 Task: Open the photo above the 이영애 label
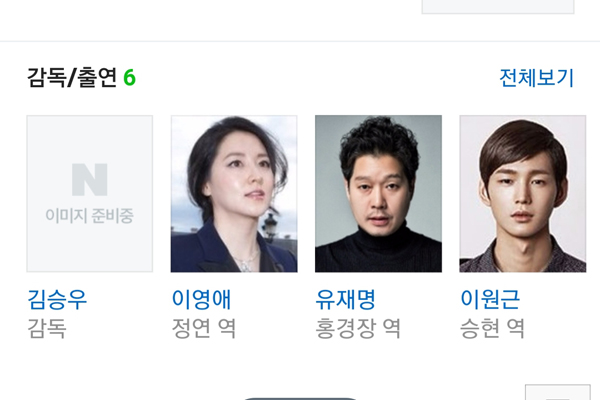[234, 194]
